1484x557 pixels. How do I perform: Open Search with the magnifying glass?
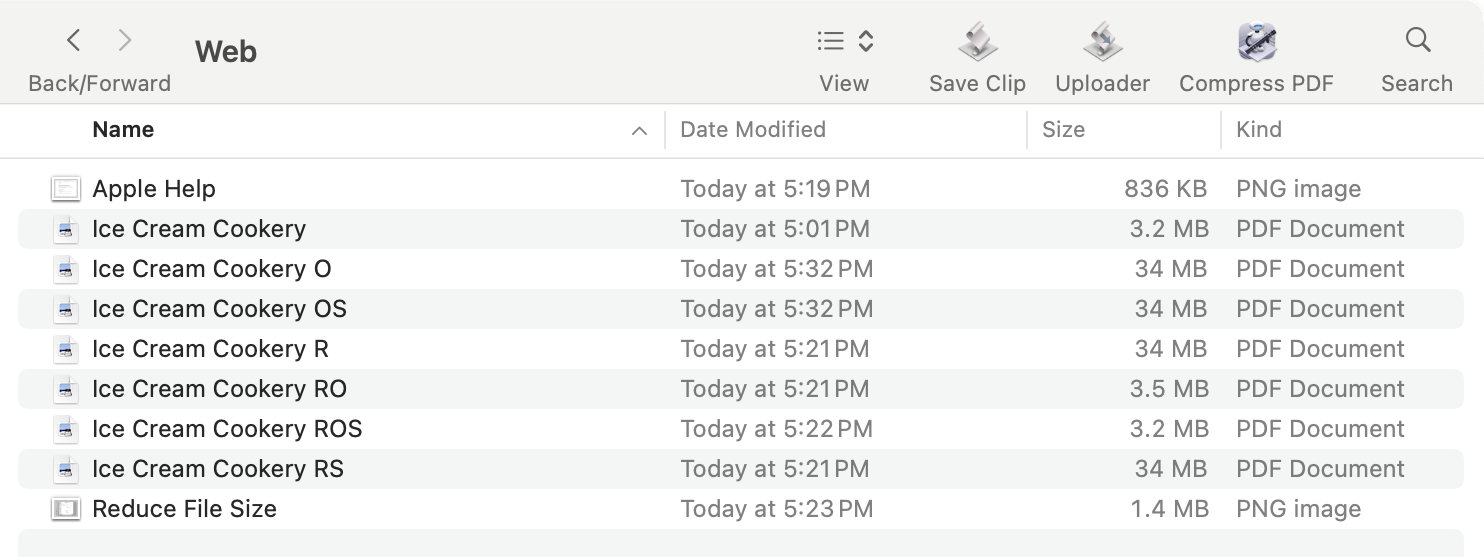pyautogui.click(x=1416, y=41)
